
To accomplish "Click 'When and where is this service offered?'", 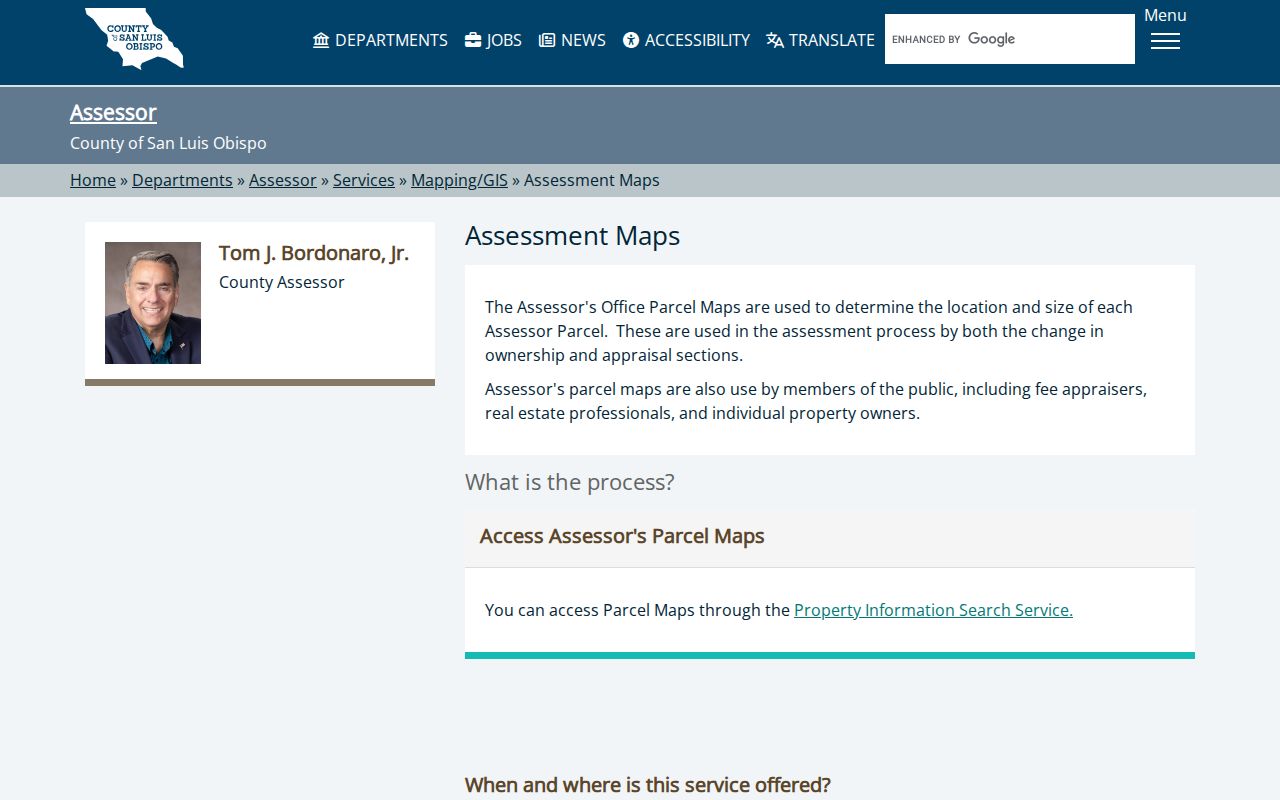I will coord(648,785).
